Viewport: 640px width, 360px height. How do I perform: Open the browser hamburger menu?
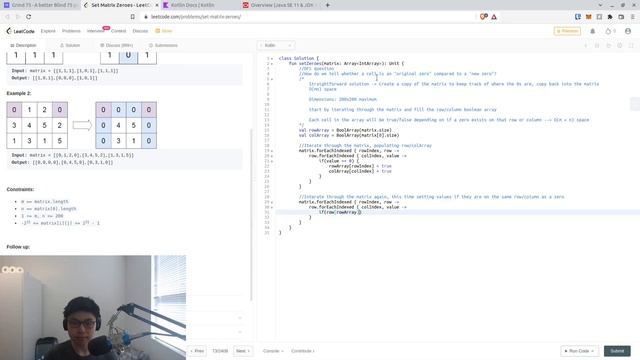click(632, 17)
